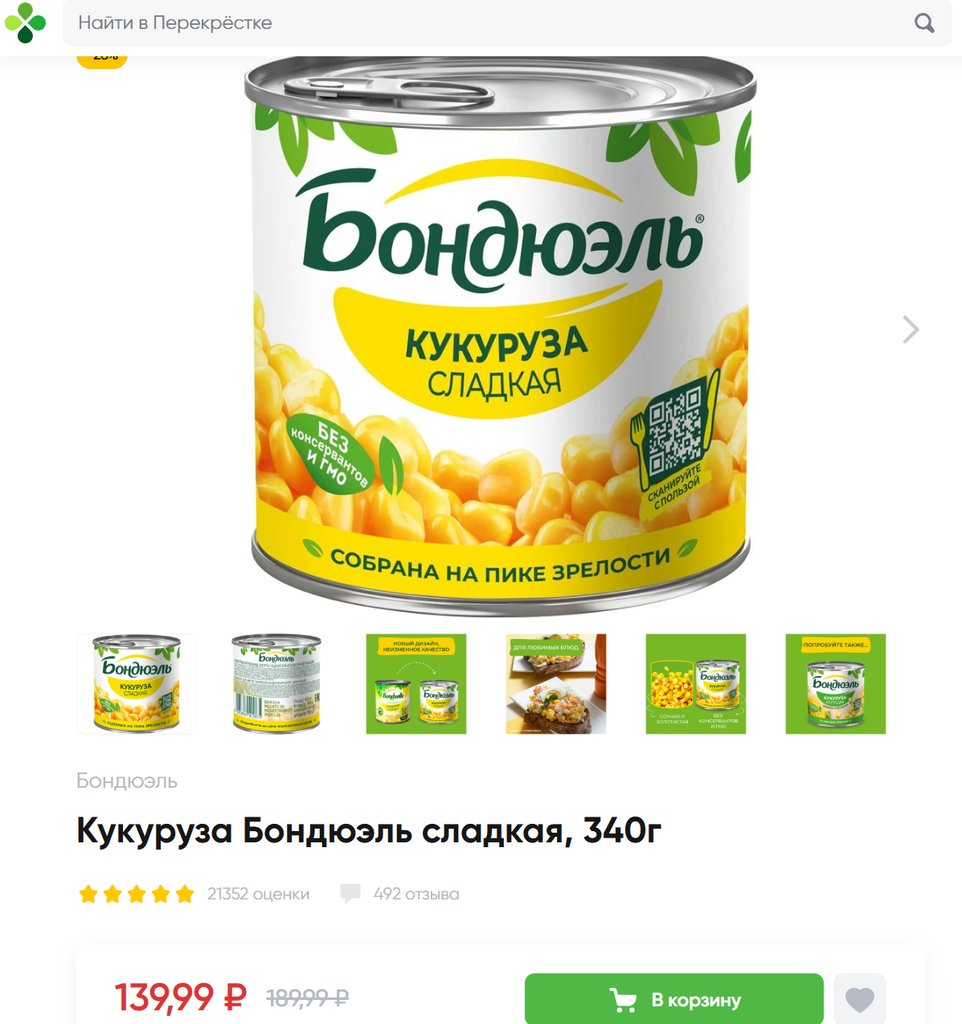Image resolution: width=962 pixels, height=1024 pixels.
Task: Click the five-star rating row
Action: pyautogui.click(x=136, y=893)
